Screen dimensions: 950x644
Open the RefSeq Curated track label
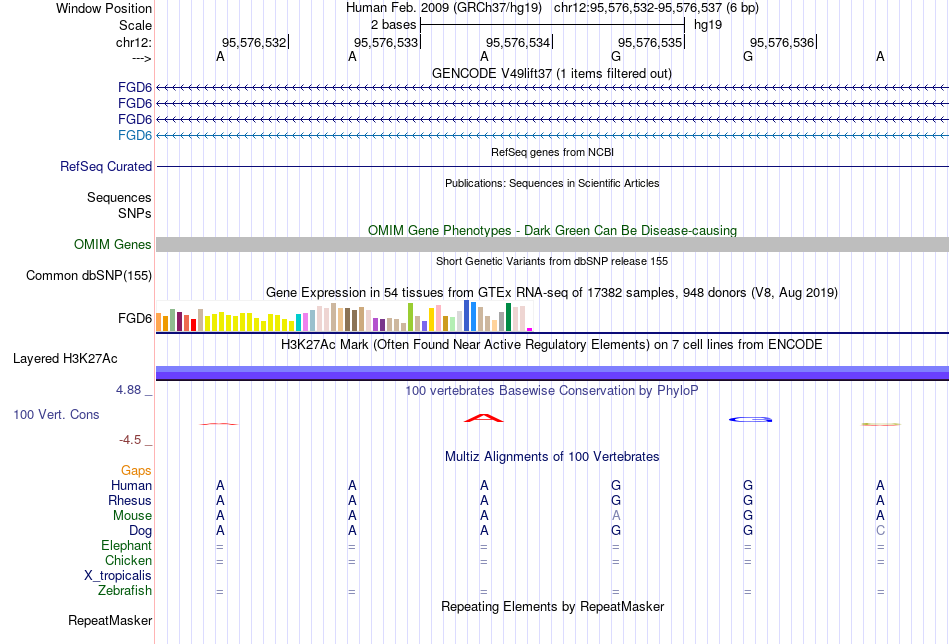pos(106,167)
